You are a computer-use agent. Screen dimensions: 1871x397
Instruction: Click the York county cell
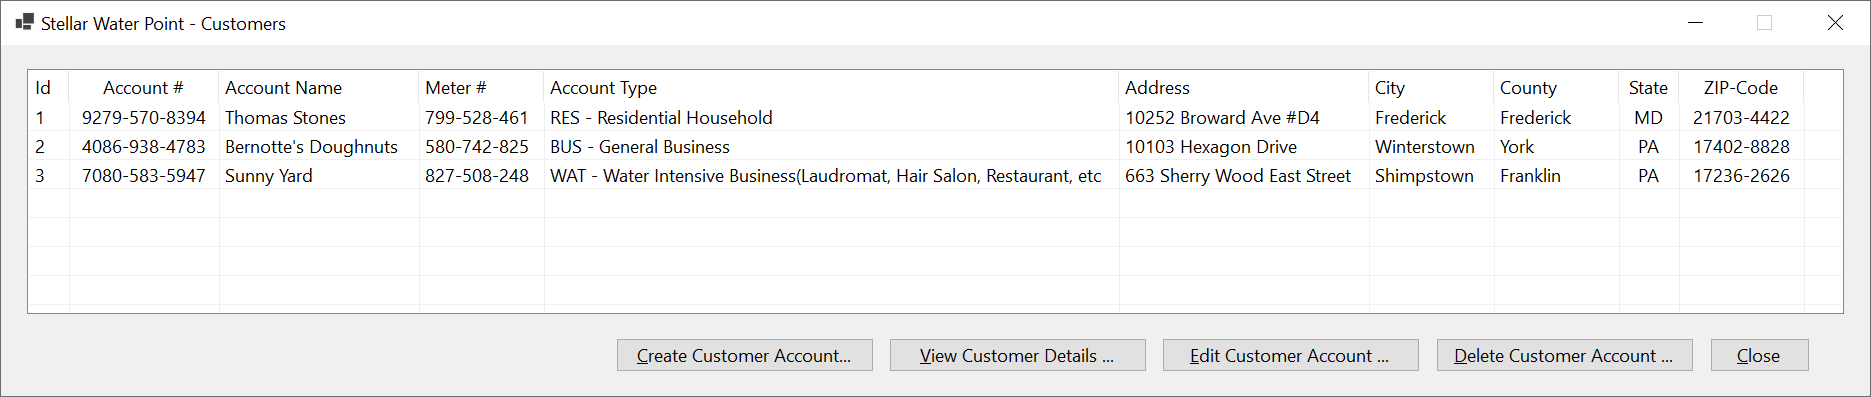pos(1517,147)
